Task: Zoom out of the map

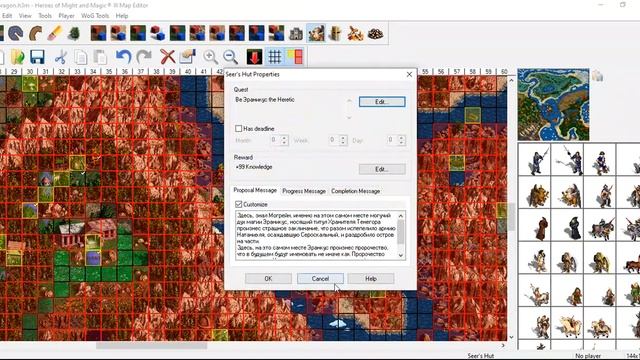Action: (230, 57)
